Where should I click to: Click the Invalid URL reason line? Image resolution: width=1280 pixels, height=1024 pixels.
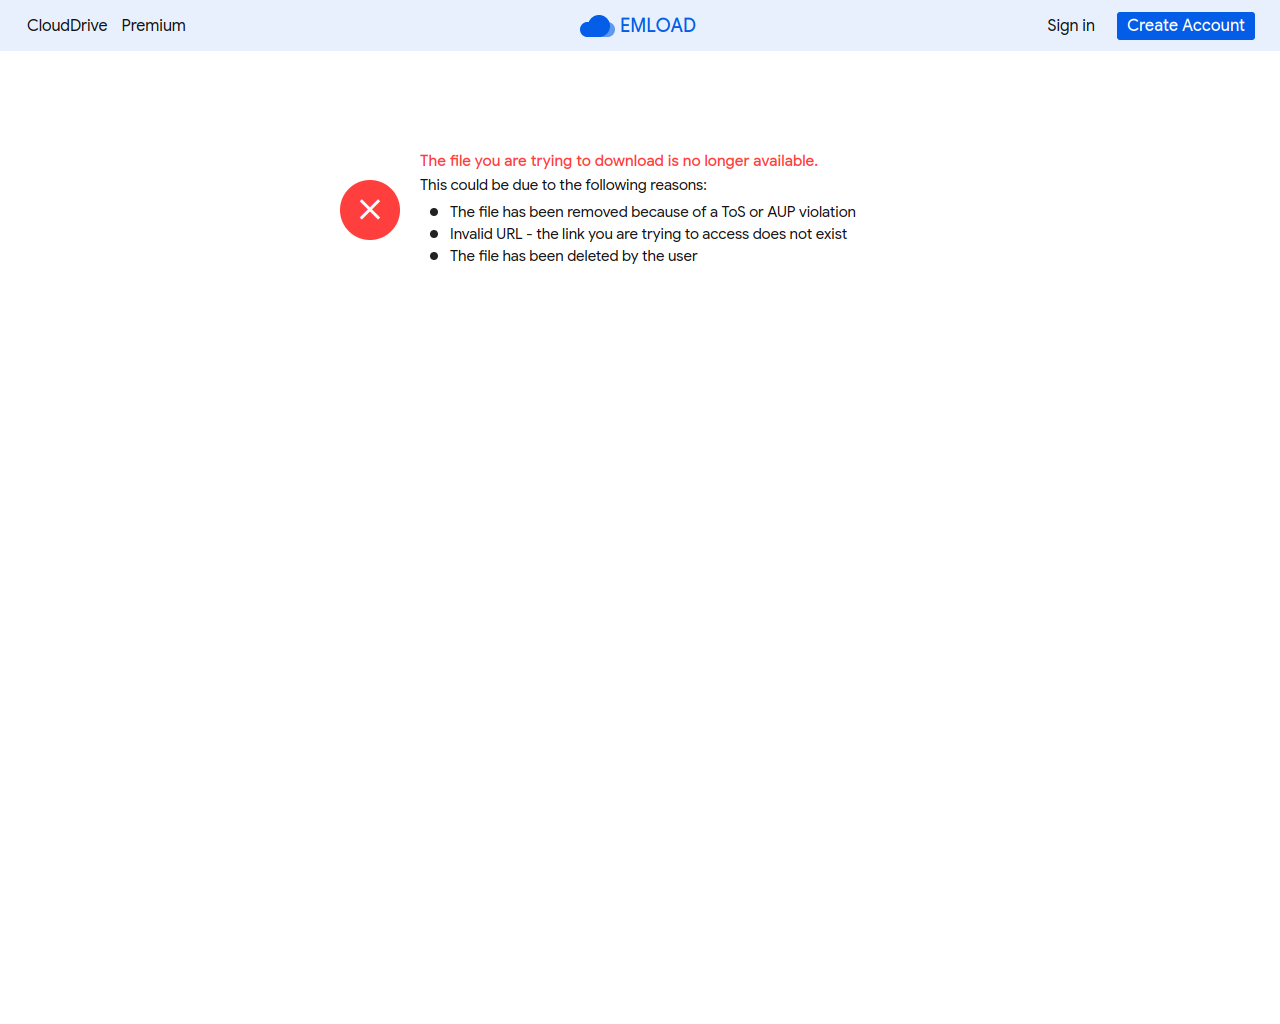point(648,234)
